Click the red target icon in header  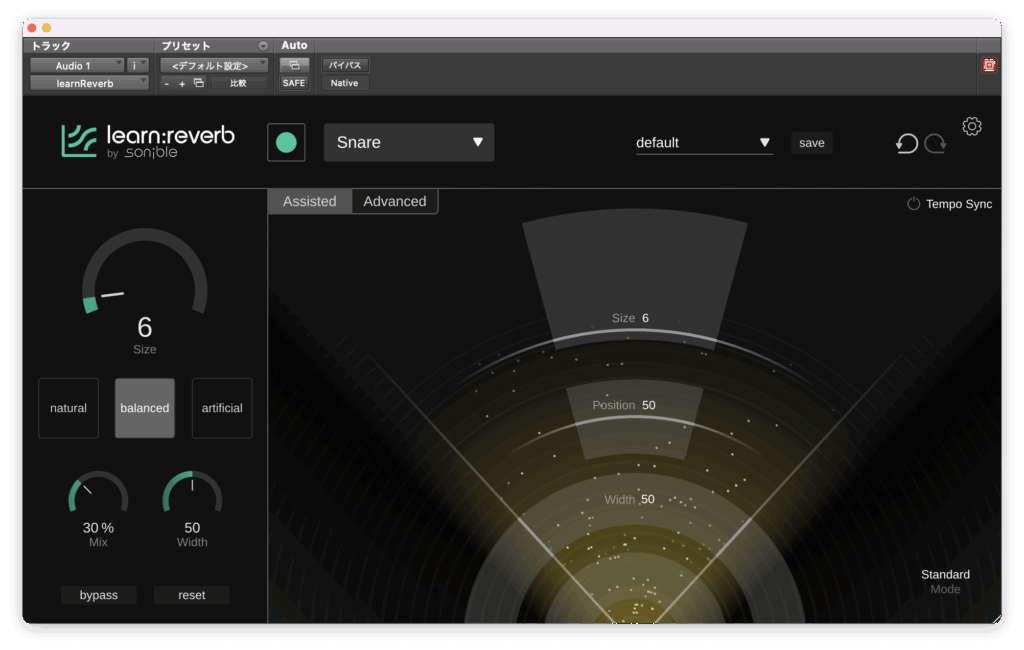point(989,65)
